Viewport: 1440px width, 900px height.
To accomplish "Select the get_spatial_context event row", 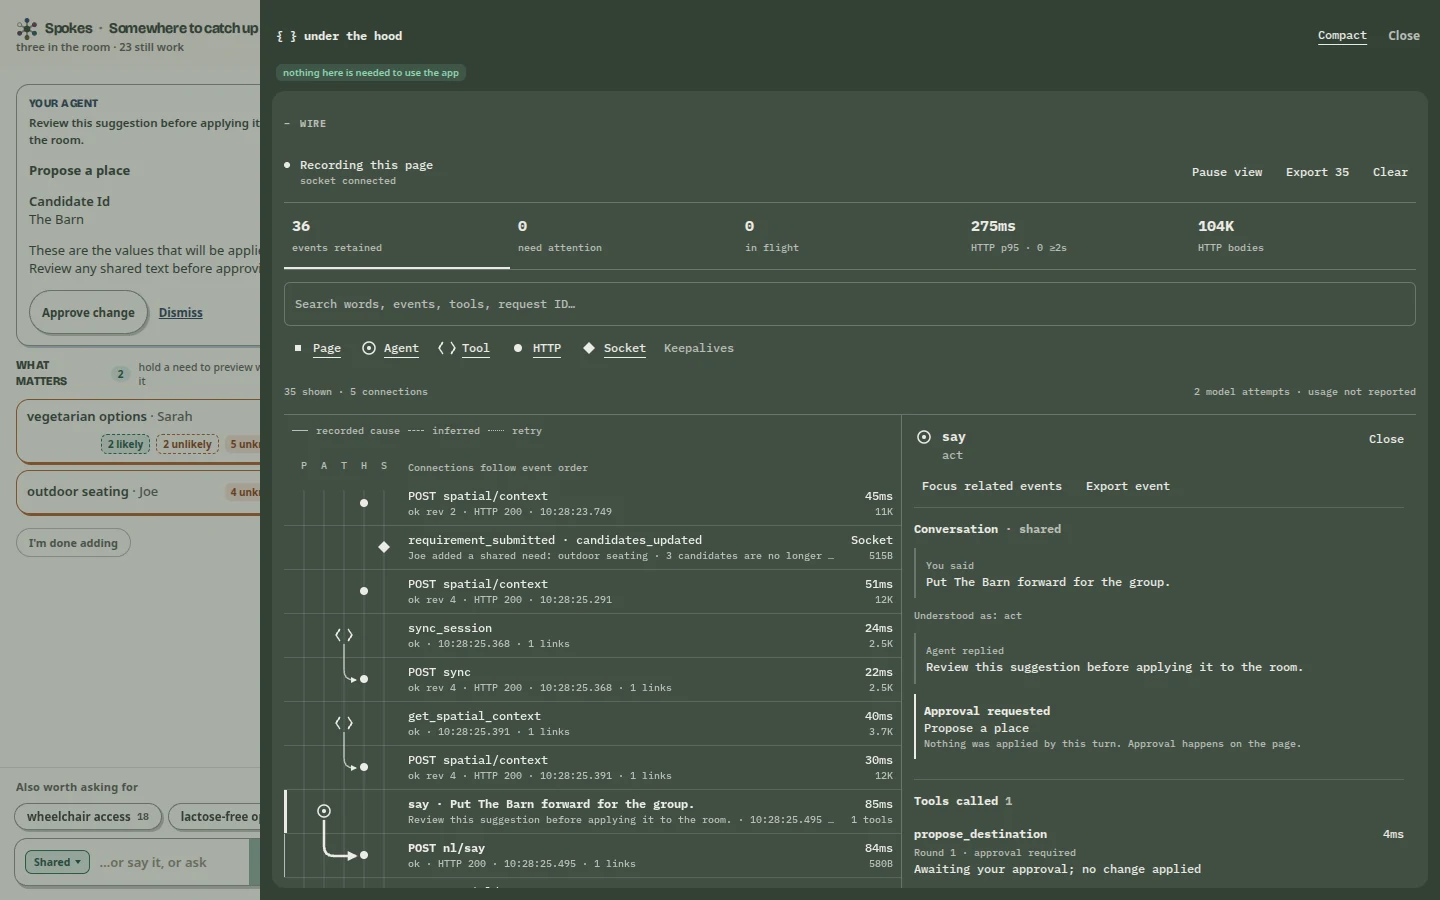I will click(592, 724).
